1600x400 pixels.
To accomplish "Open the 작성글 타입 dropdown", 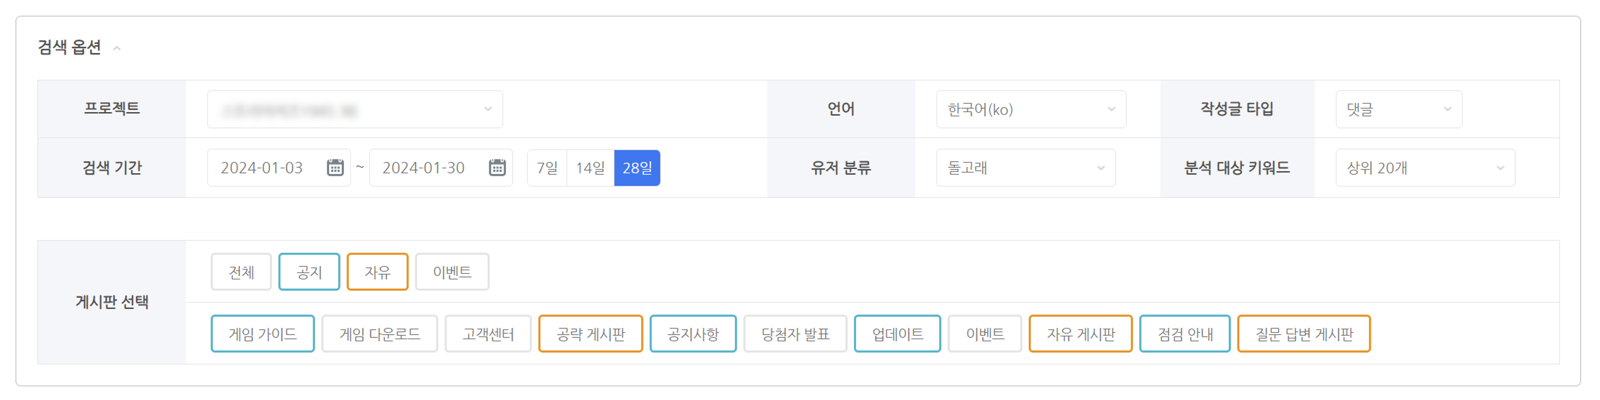I will (1398, 109).
